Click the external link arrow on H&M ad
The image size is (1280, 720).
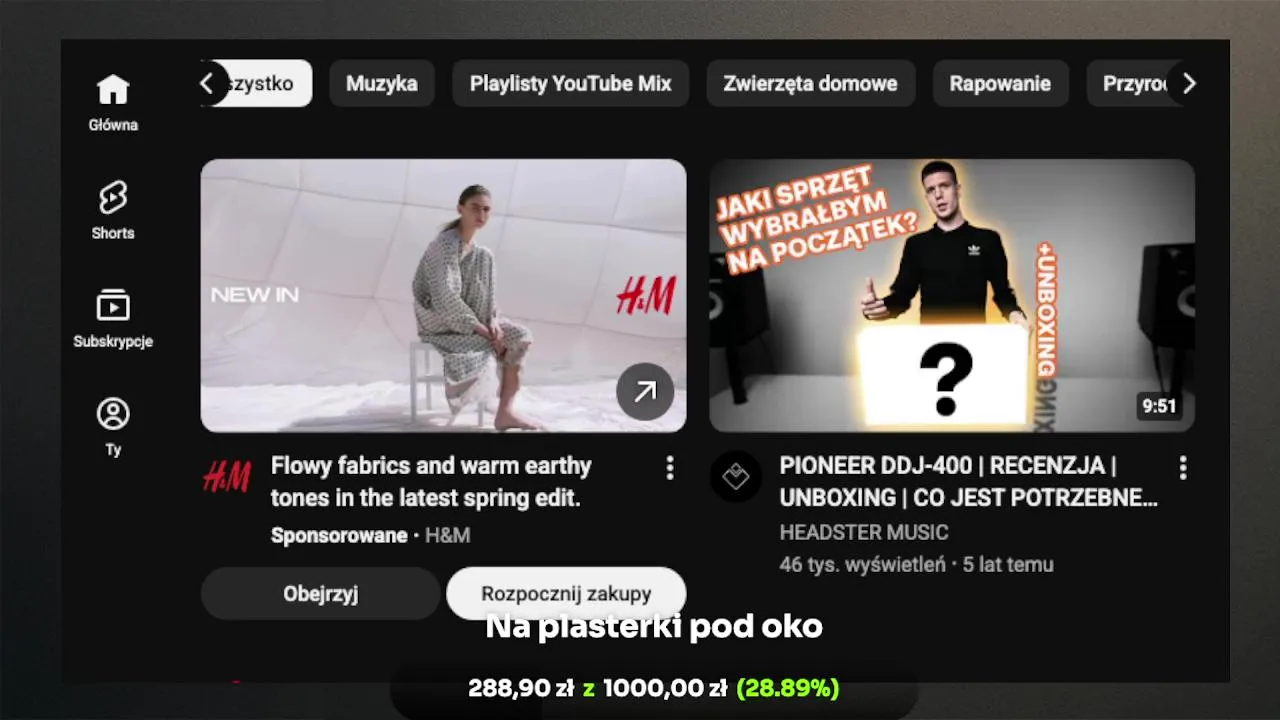[645, 391]
